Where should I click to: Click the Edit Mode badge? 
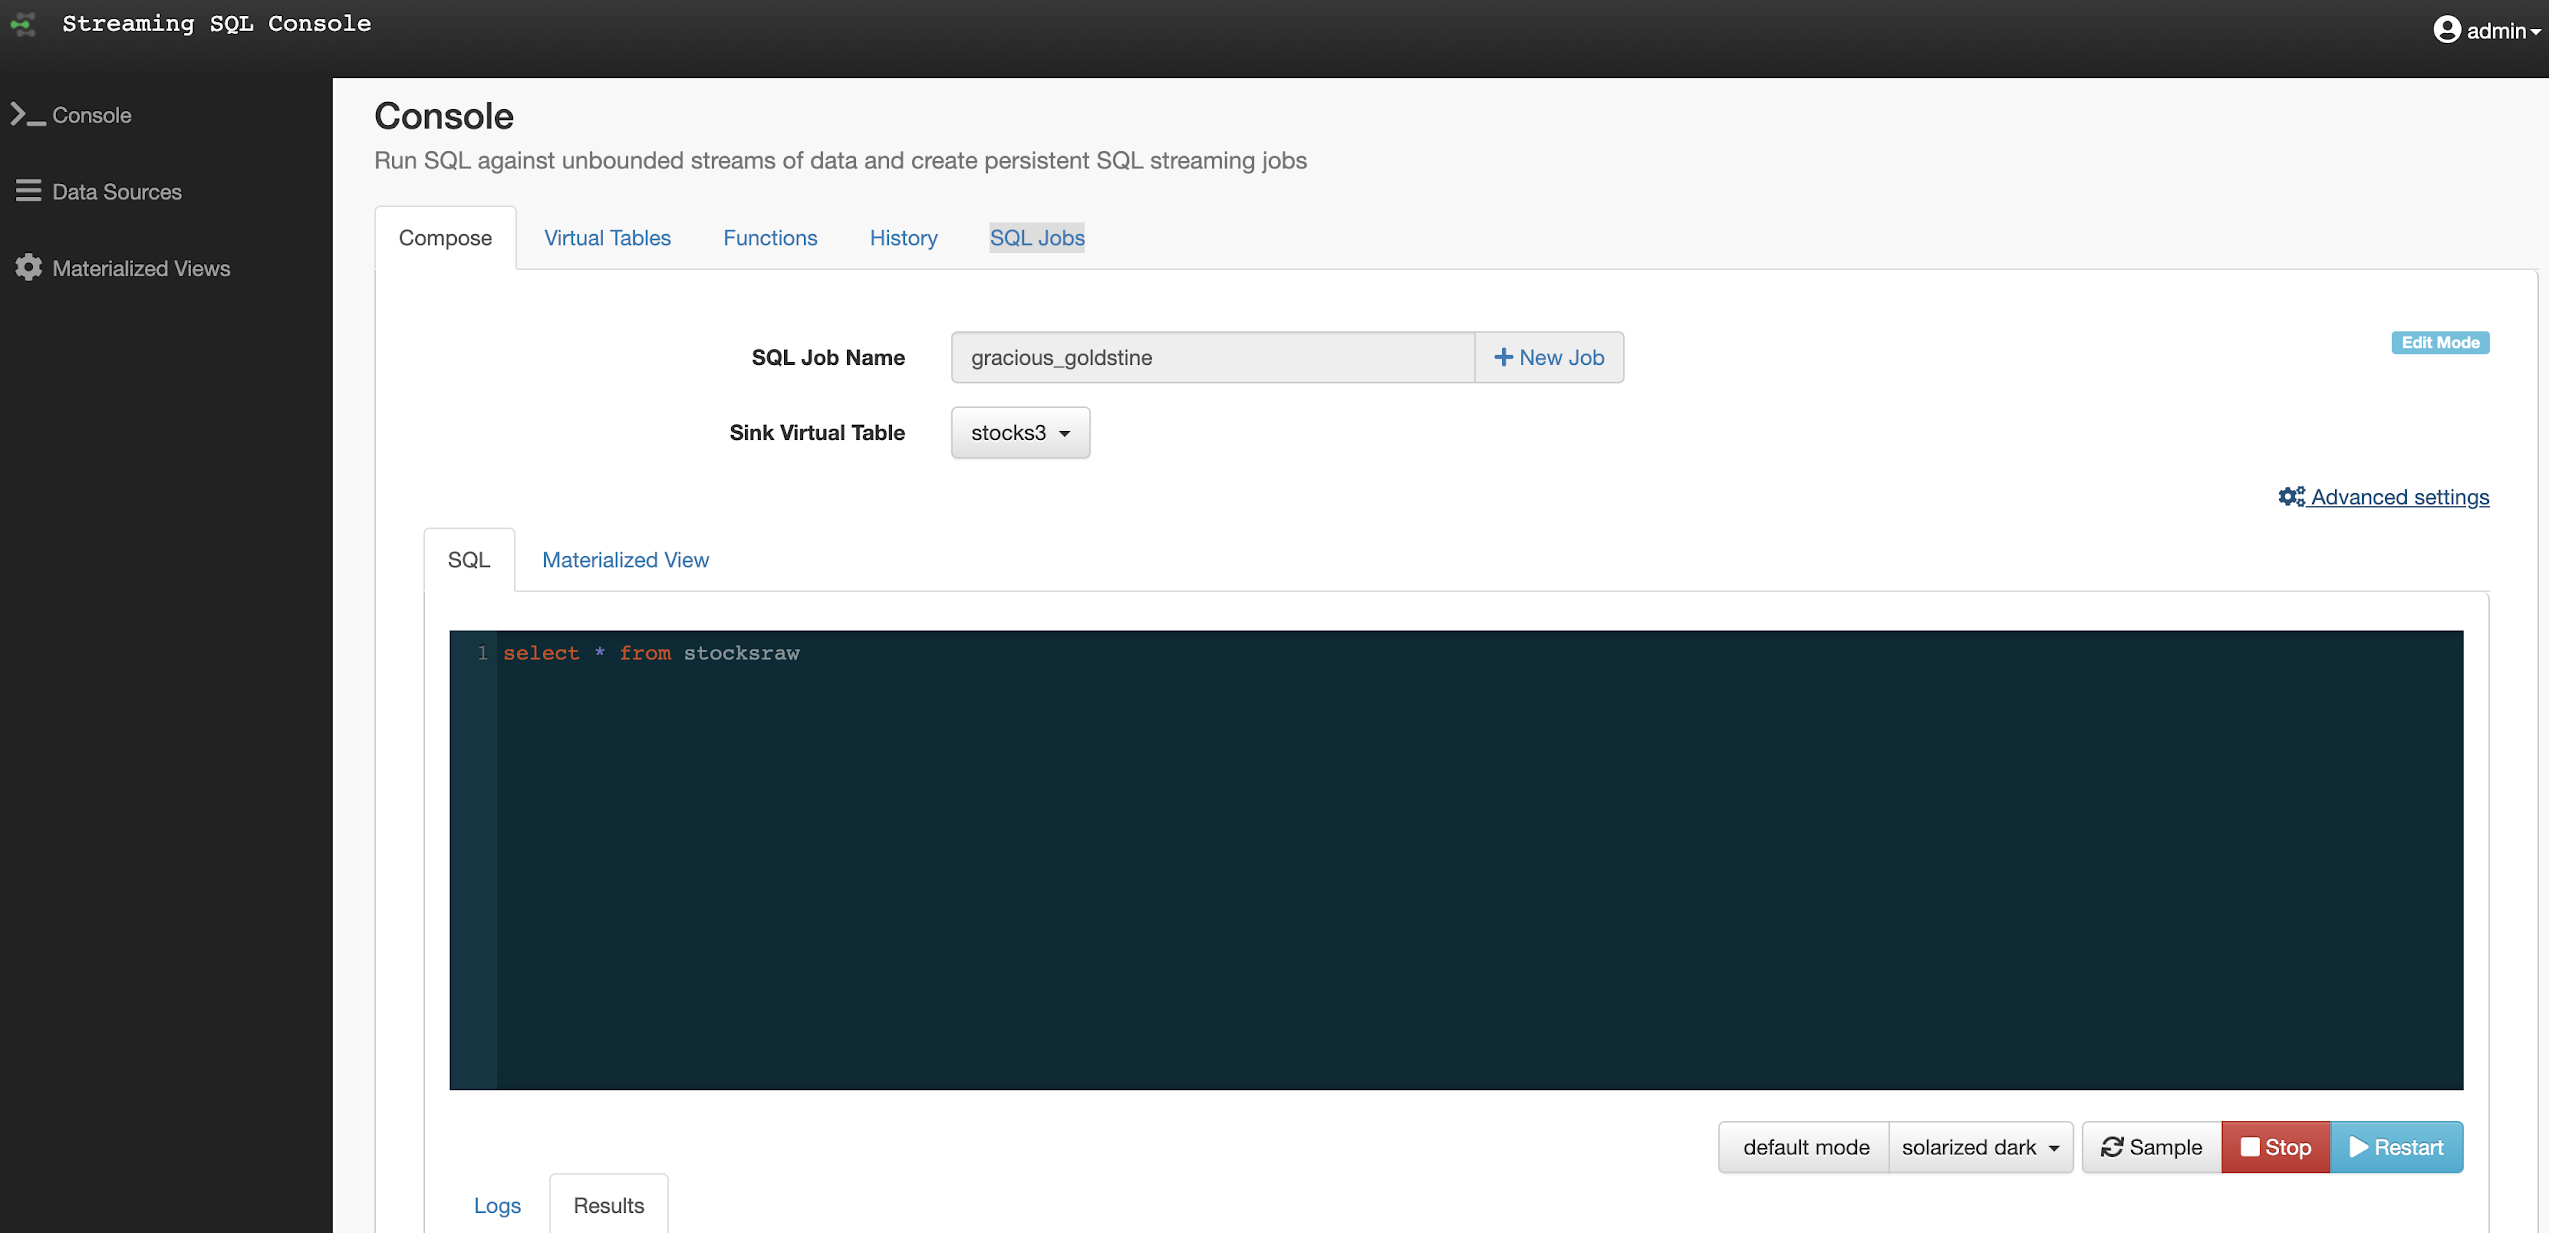tap(2439, 343)
